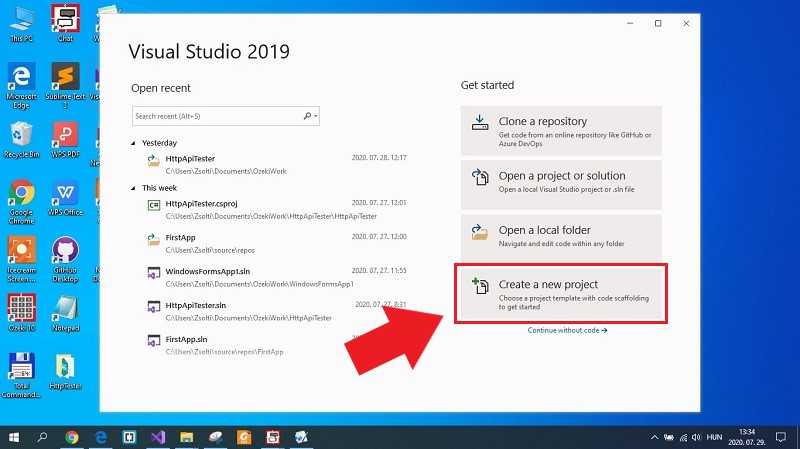Launch Chrome from the taskbar
Image resolution: width=800 pixels, height=449 pixels.
pos(72,437)
